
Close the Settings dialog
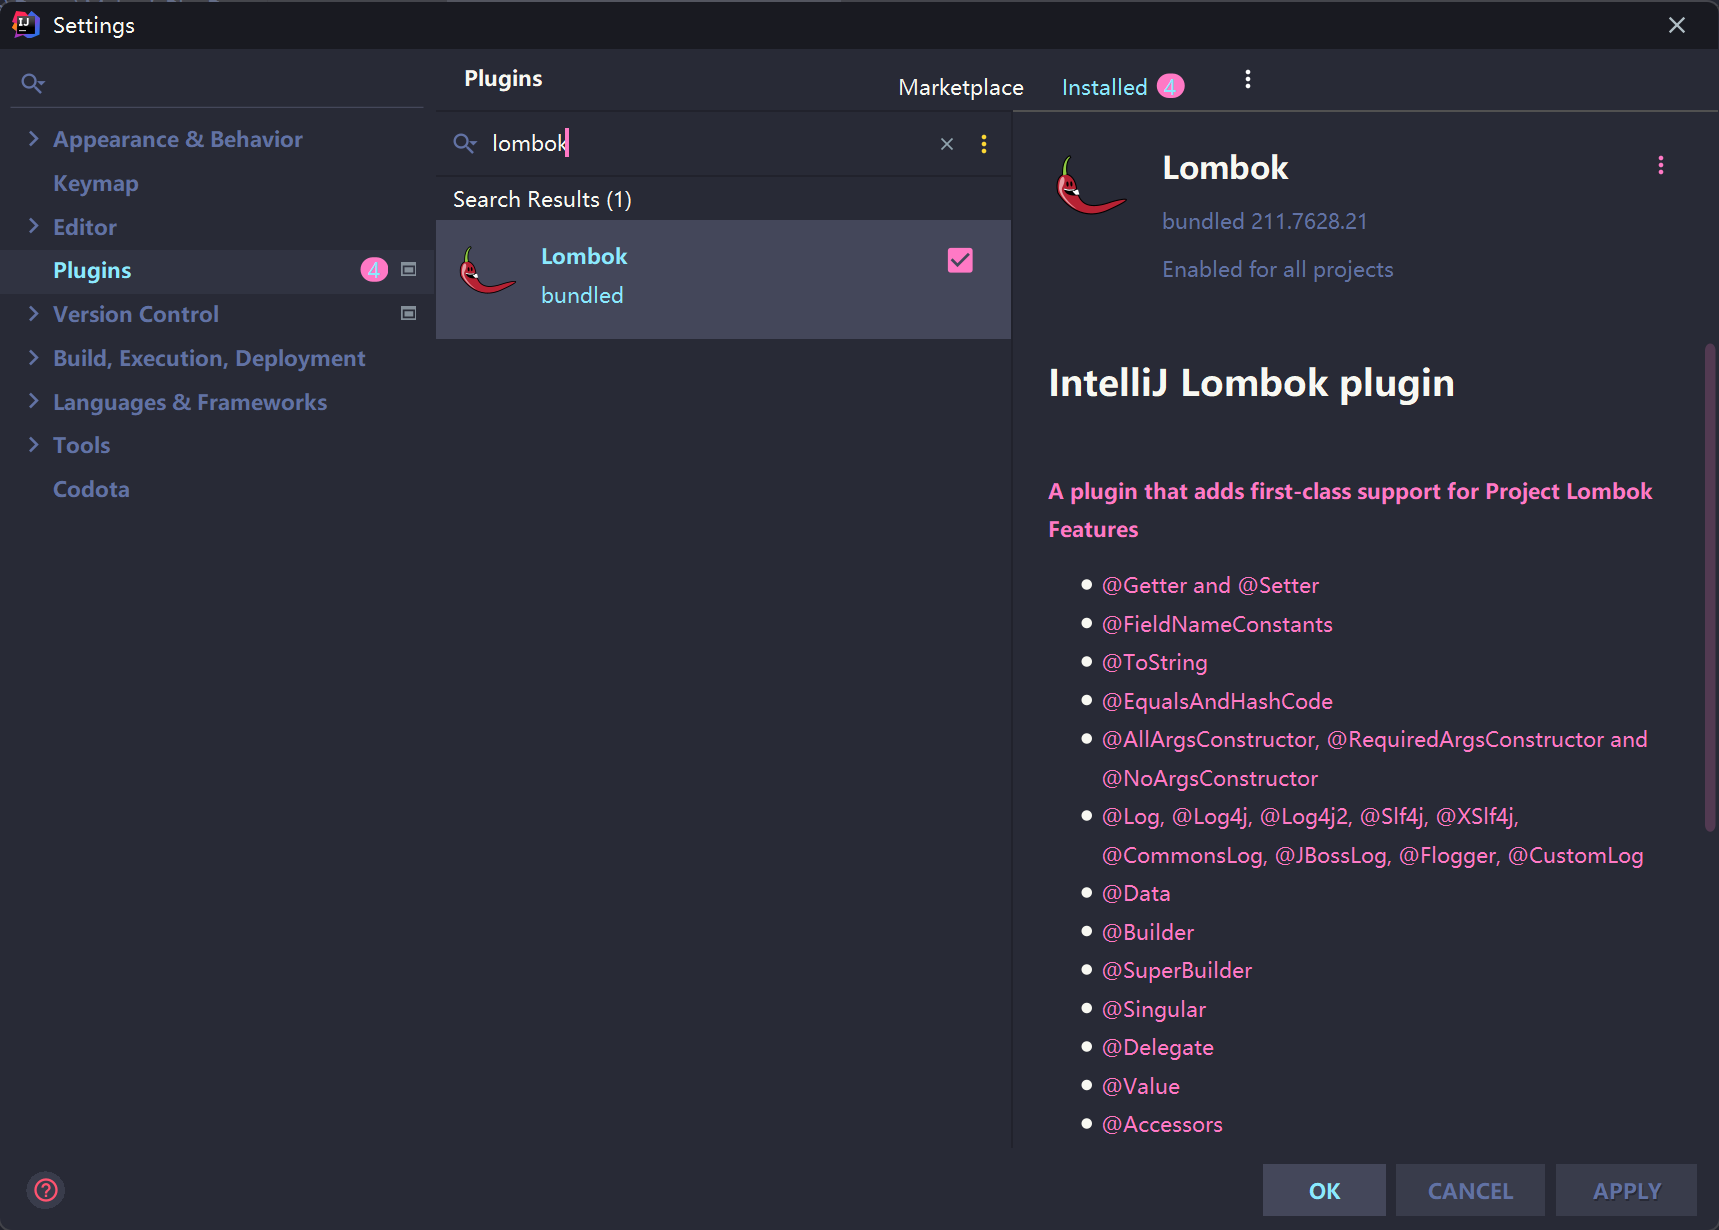click(x=1677, y=25)
